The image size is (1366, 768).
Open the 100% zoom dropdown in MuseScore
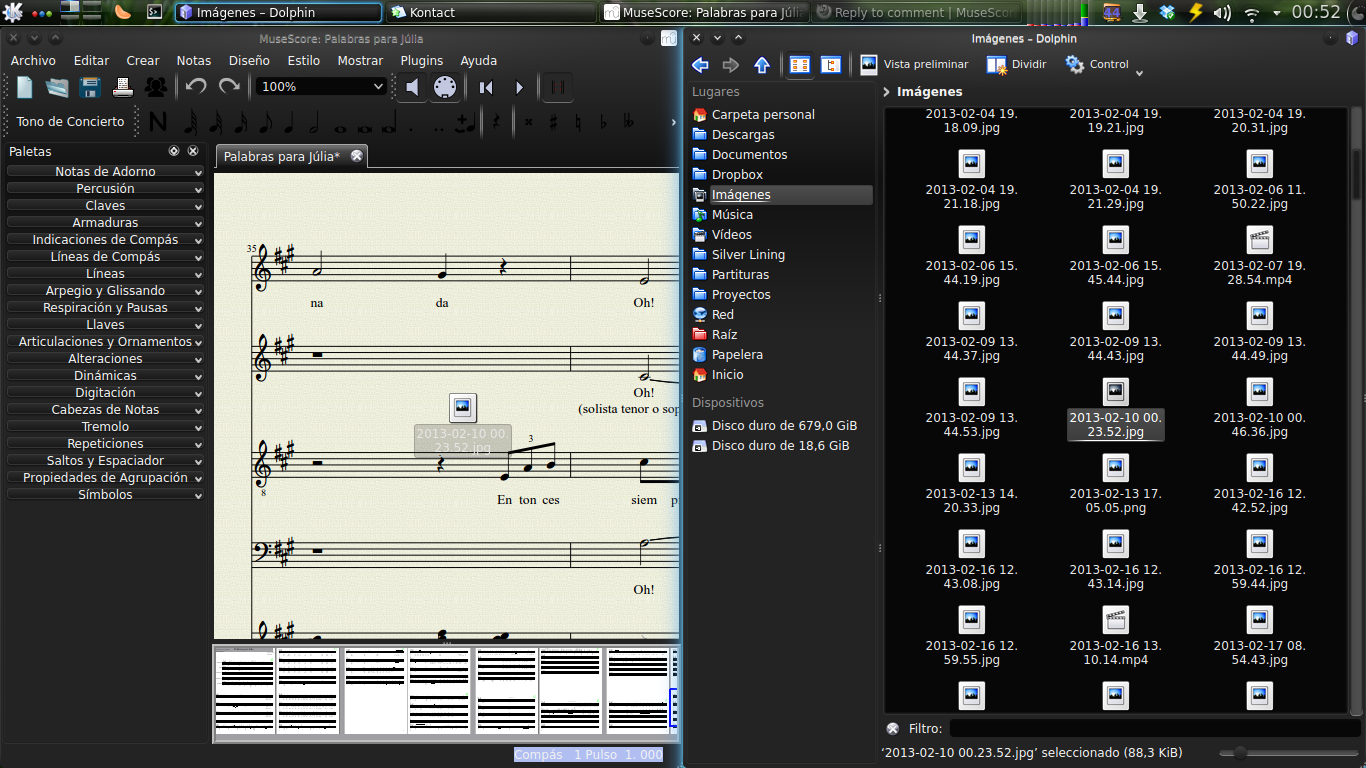[321, 87]
